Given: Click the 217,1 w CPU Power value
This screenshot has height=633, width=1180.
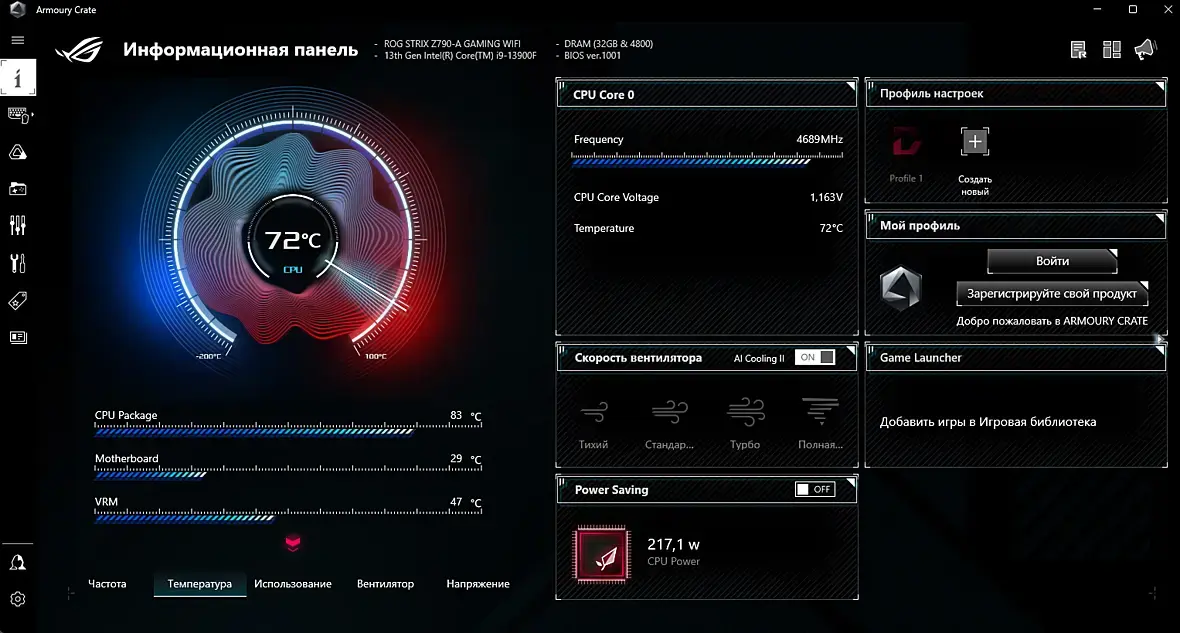Looking at the screenshot, I should [674, 544].
